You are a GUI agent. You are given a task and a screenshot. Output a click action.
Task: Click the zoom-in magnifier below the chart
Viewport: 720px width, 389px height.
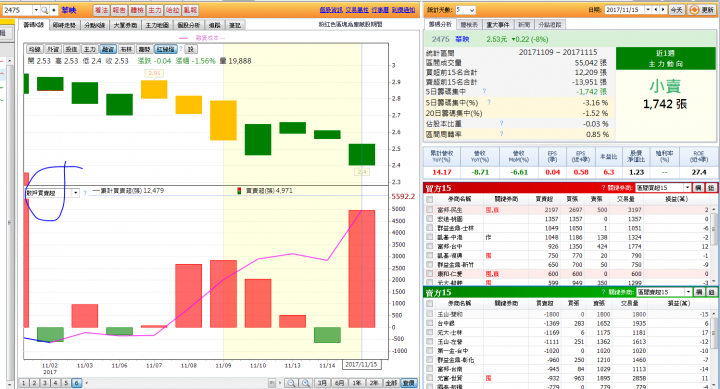point(306,383)
